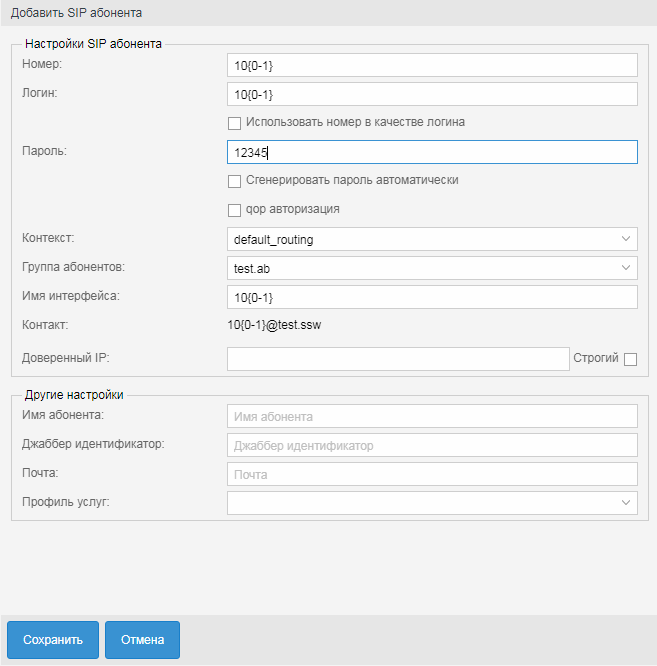Focus the 'Логин' text field
Image resolution: width=657 pixels, height=666 pixels.
point(432,94)
